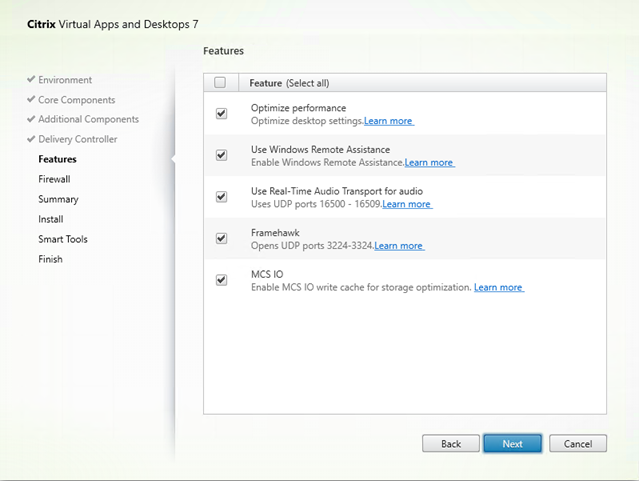Open Learn more for Real-Time Audio Transport

(x=407, y=204)
